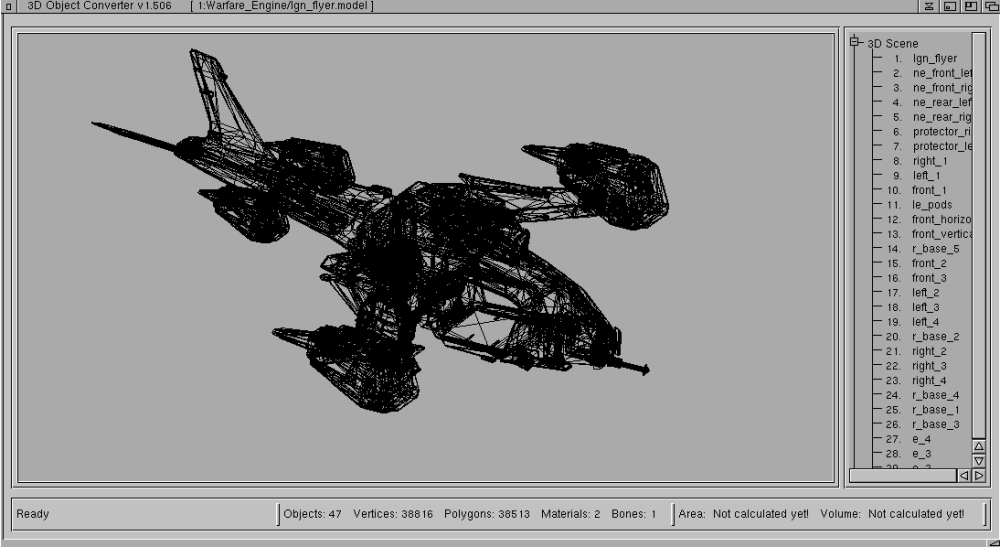
Task: Click the Materials: 2 status entry
Action: pyautogui.click(x=570, y=514)
